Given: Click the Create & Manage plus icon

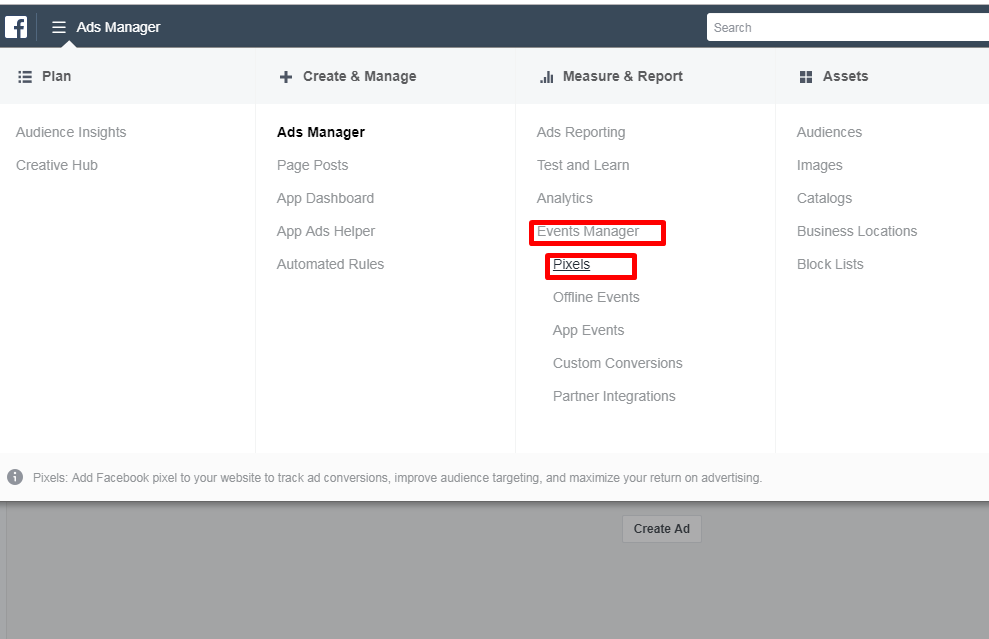Looking at the screenshot, I should [x=286, y=77].
